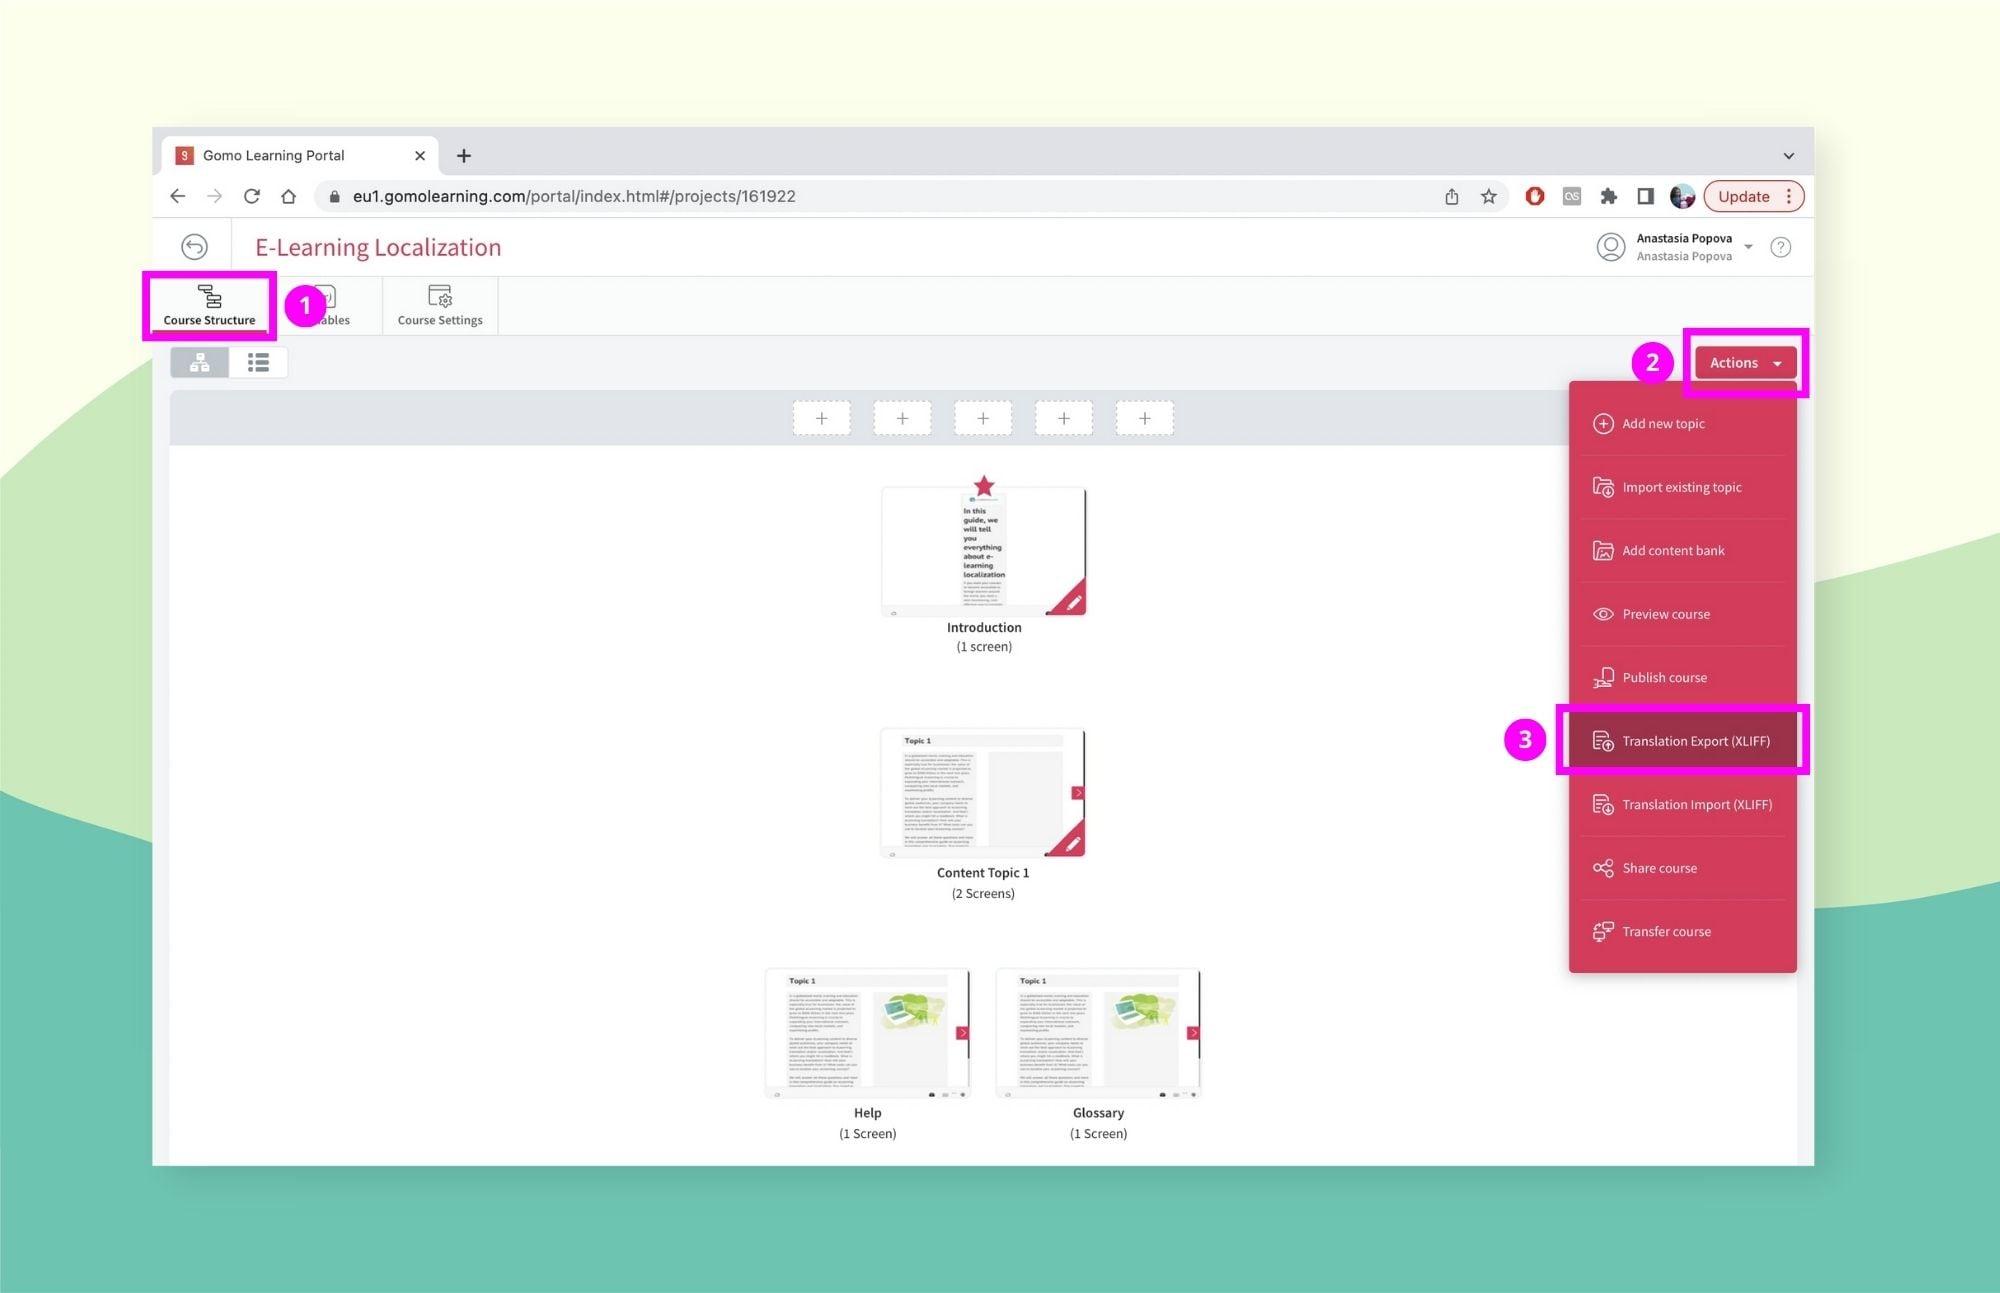Switch to tree structure view
This screenshot has width=2000, height=1293.
pyautogui.click(x=200, y=362)
